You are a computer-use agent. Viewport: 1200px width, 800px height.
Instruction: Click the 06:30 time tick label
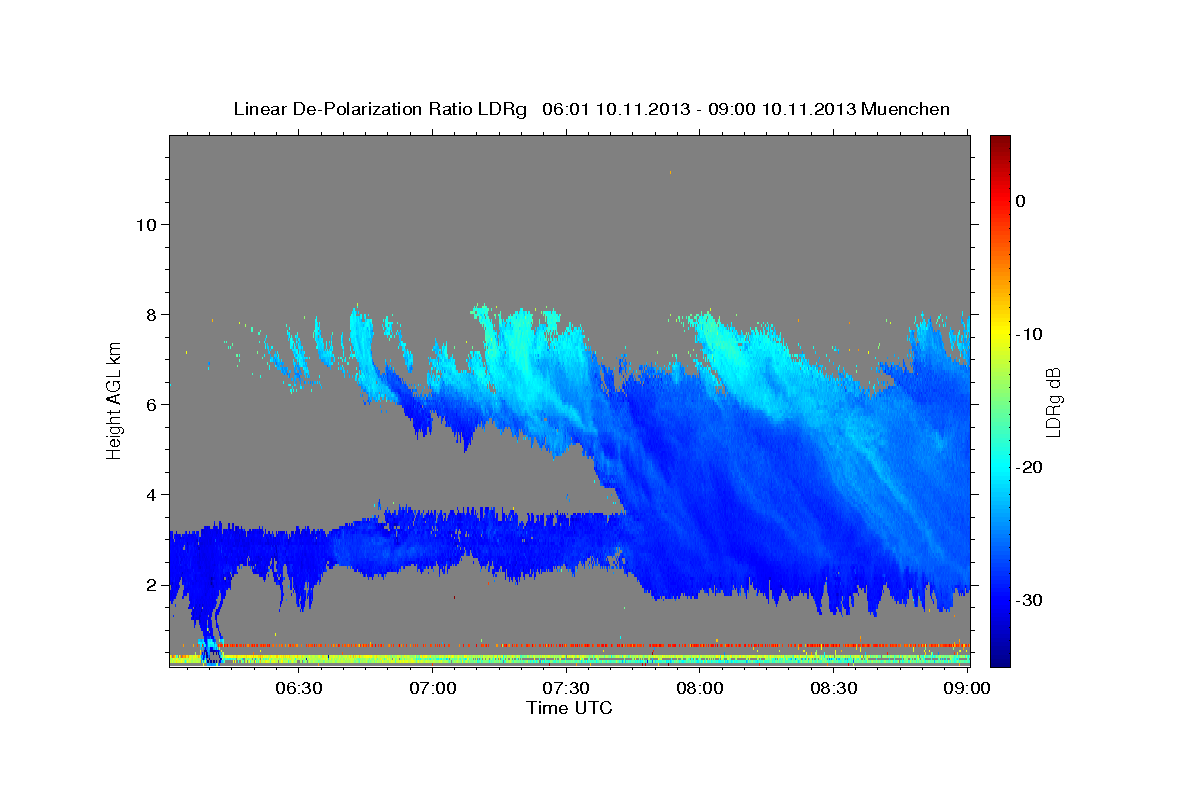tap(298, 688)
